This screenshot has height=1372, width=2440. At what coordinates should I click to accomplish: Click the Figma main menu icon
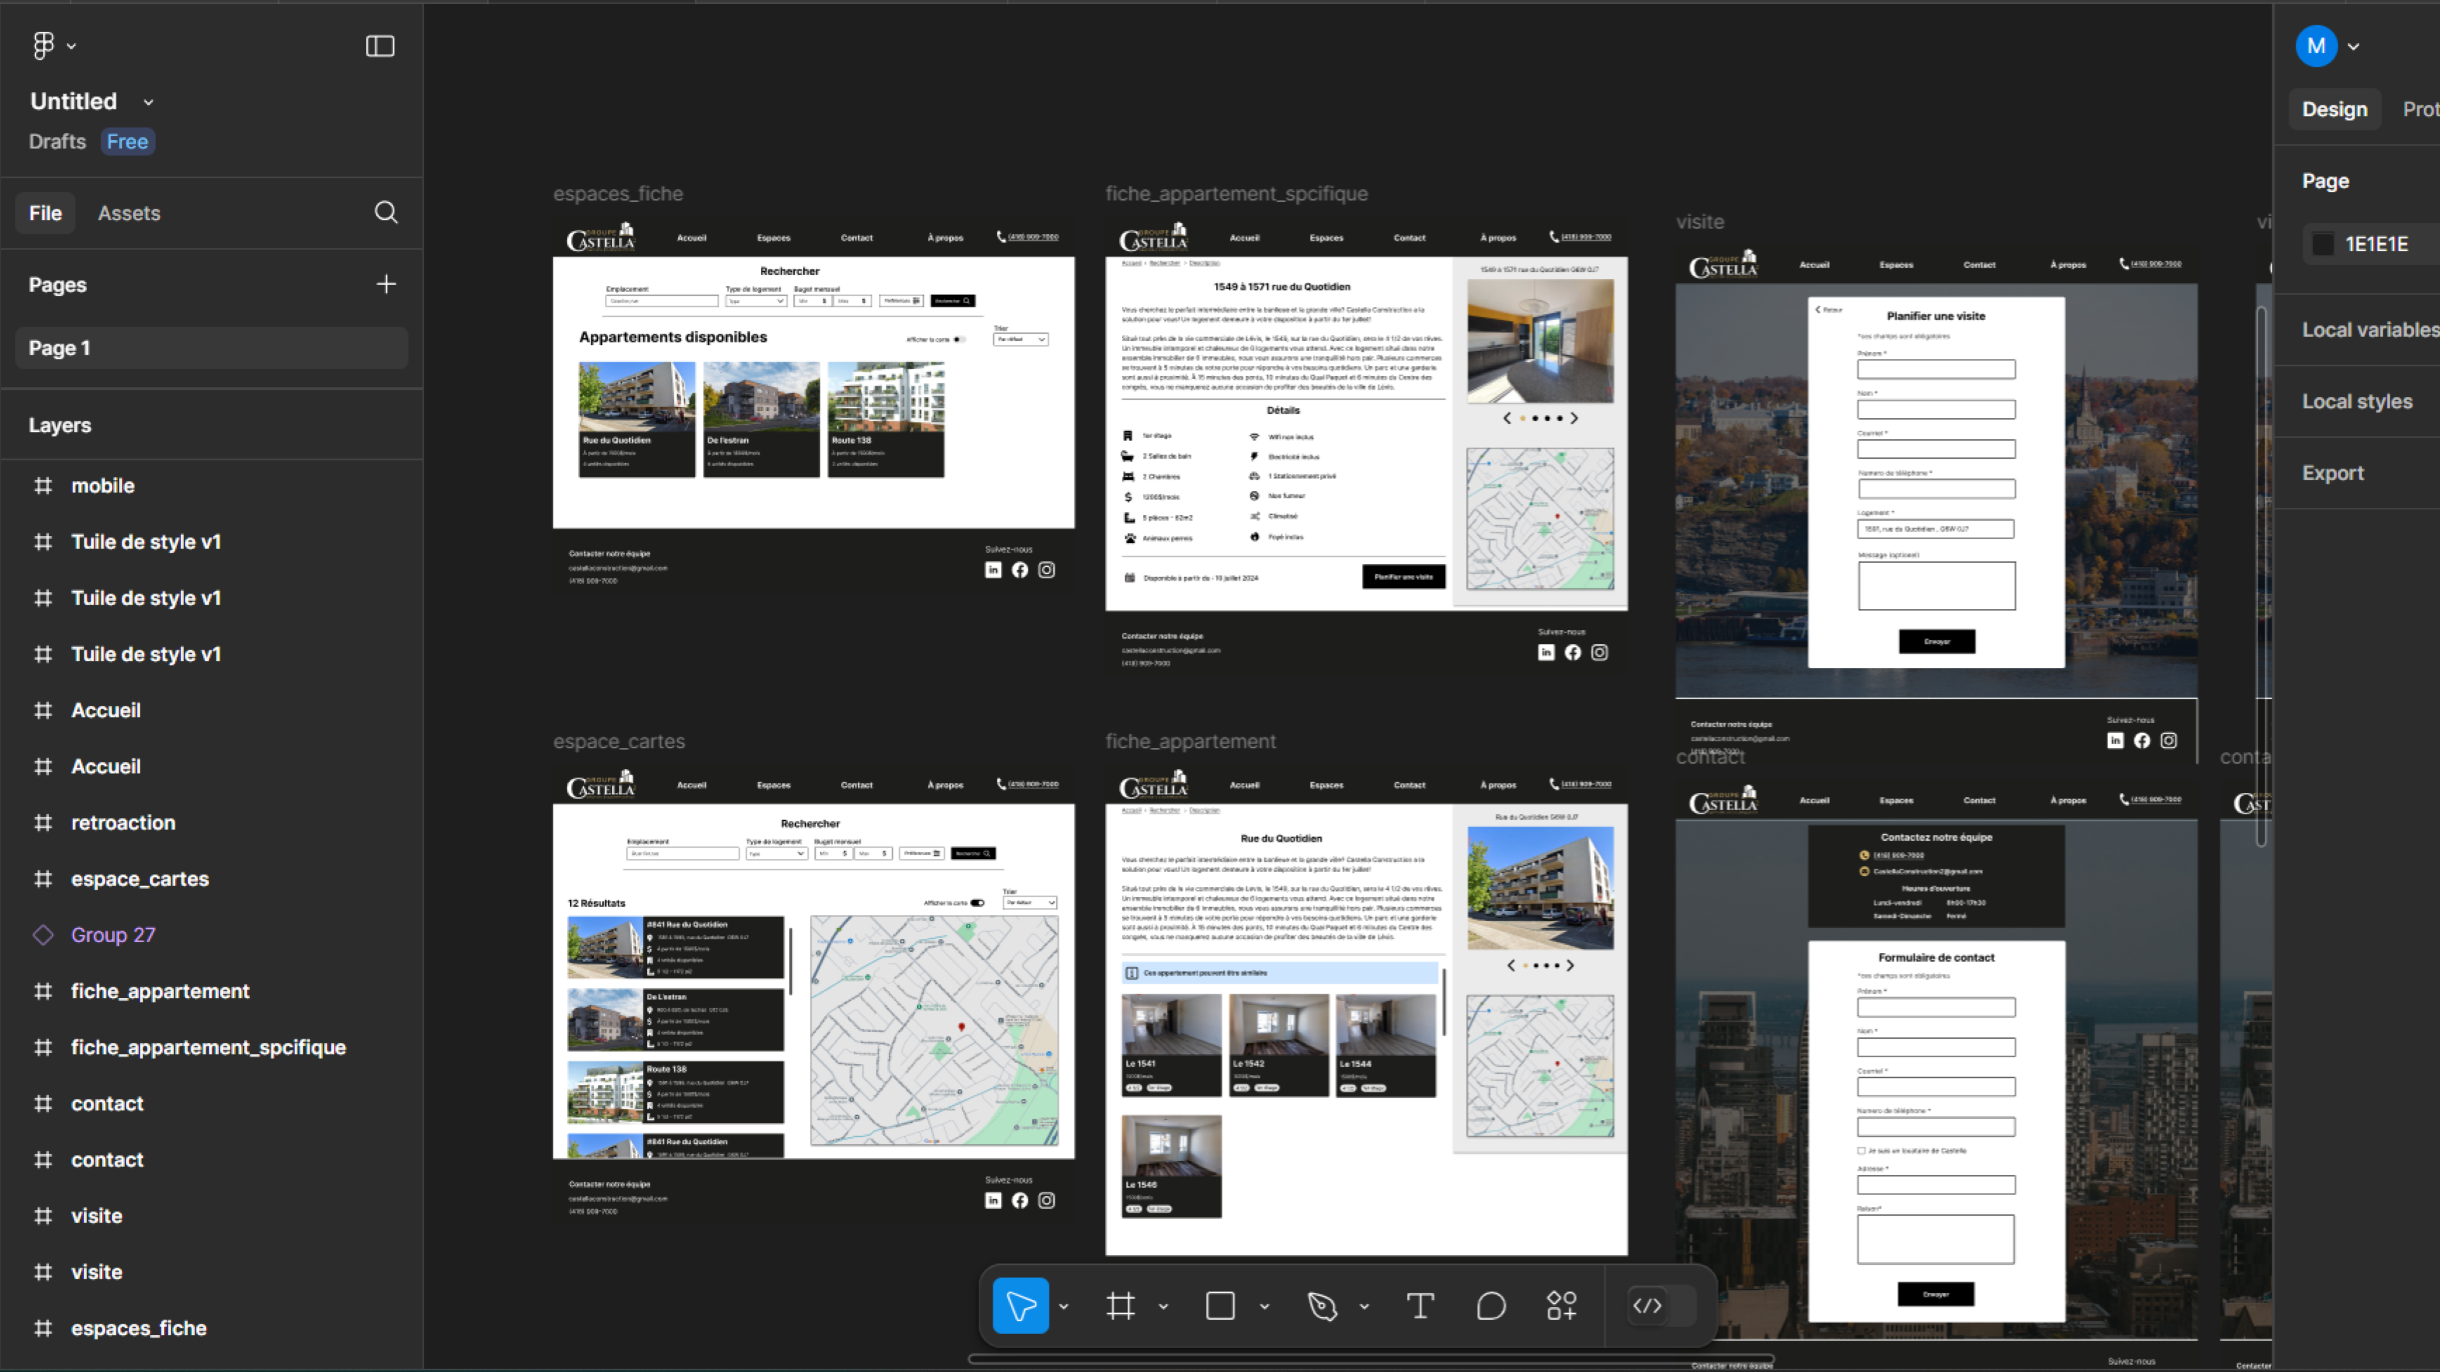[43, 45]
